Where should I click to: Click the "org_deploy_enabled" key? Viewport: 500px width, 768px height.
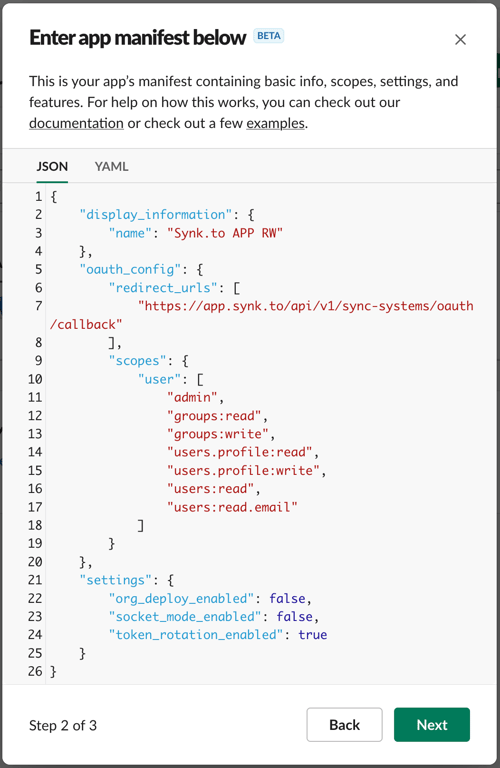pos(181,599)
